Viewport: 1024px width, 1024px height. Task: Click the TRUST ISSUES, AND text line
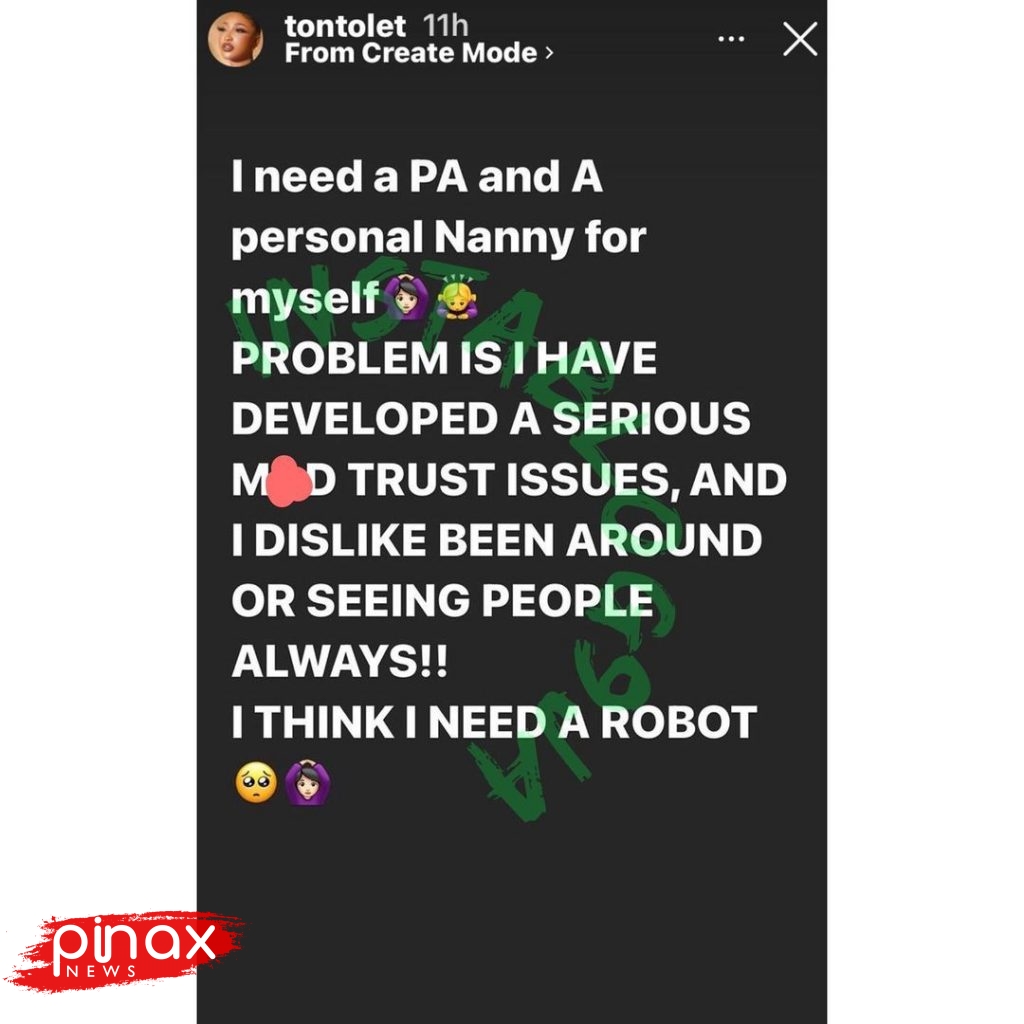[x=567, y=480]
